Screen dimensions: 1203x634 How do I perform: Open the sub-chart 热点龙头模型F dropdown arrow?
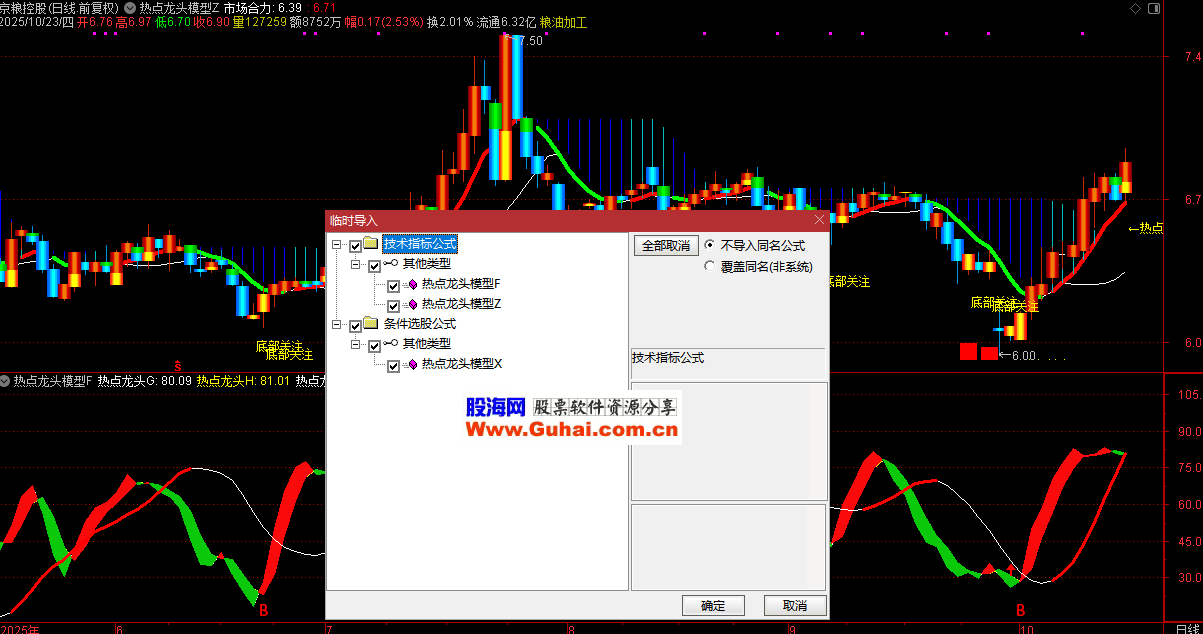(6, 381)
